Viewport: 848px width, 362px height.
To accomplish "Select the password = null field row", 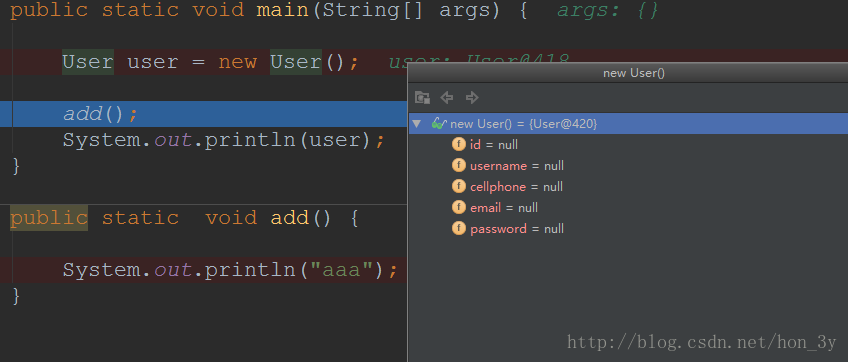I will click(x=628, y=229).
